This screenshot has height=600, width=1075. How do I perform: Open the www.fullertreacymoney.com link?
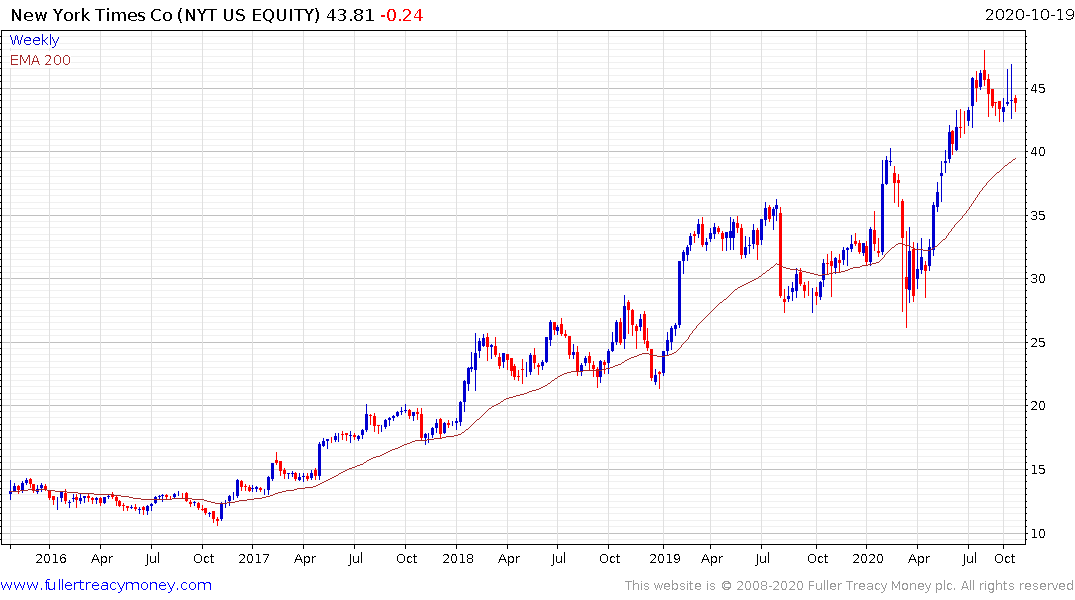coord(106,585)
